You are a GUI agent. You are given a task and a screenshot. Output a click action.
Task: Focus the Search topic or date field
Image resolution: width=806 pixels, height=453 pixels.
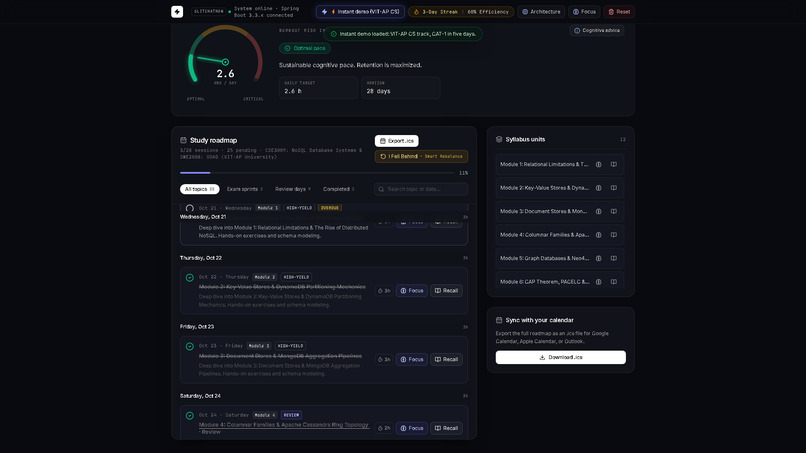coord(421,189)
